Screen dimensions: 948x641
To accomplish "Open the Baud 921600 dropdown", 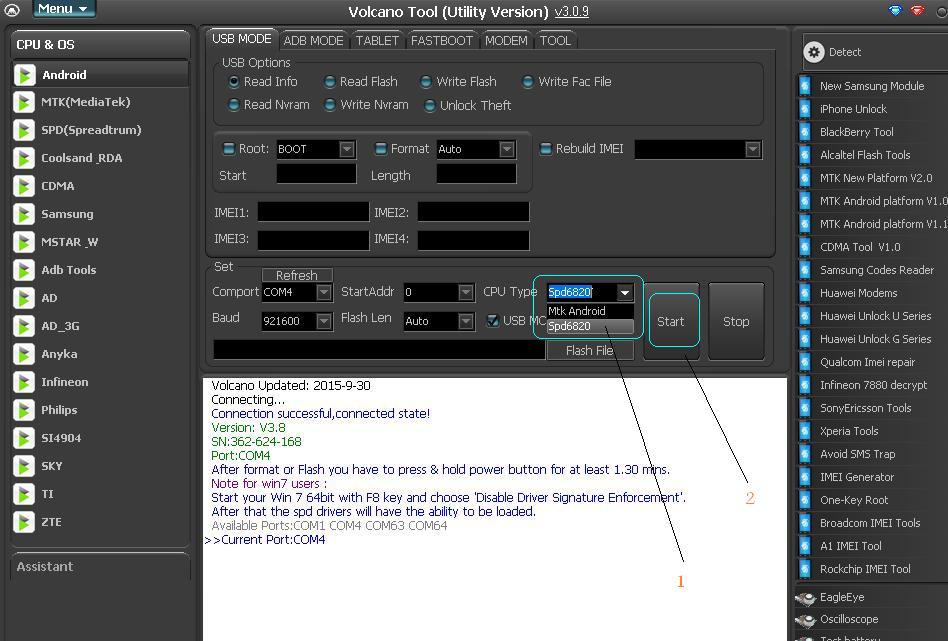I will click(324, 321).
